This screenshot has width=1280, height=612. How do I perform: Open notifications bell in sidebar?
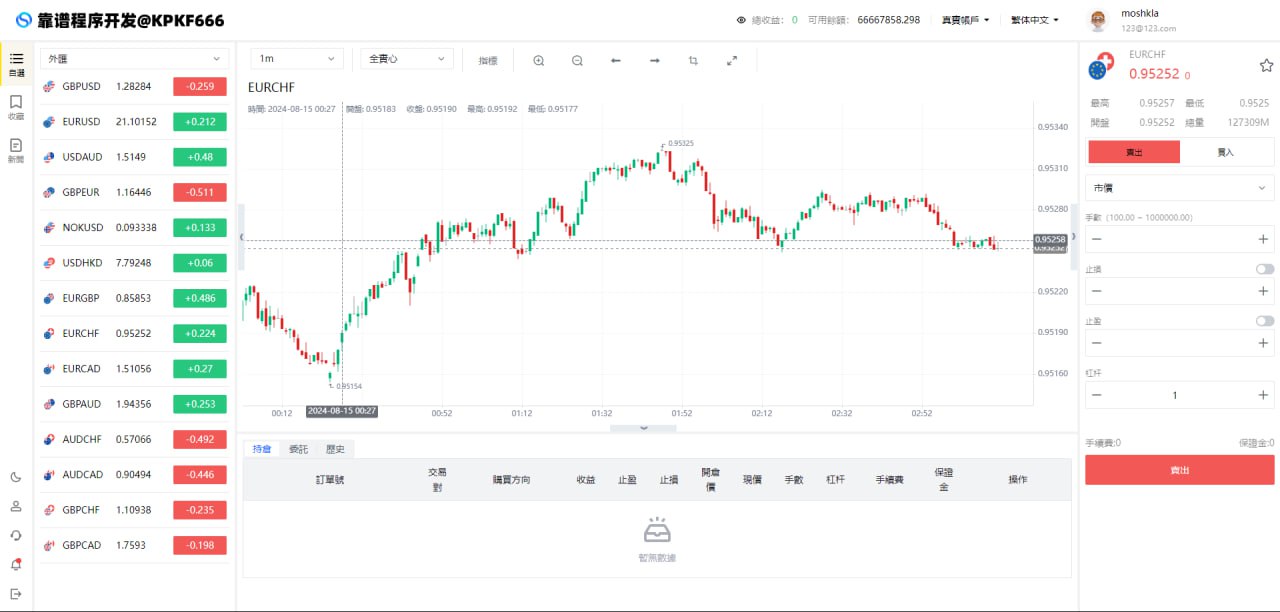click(16, 564)
